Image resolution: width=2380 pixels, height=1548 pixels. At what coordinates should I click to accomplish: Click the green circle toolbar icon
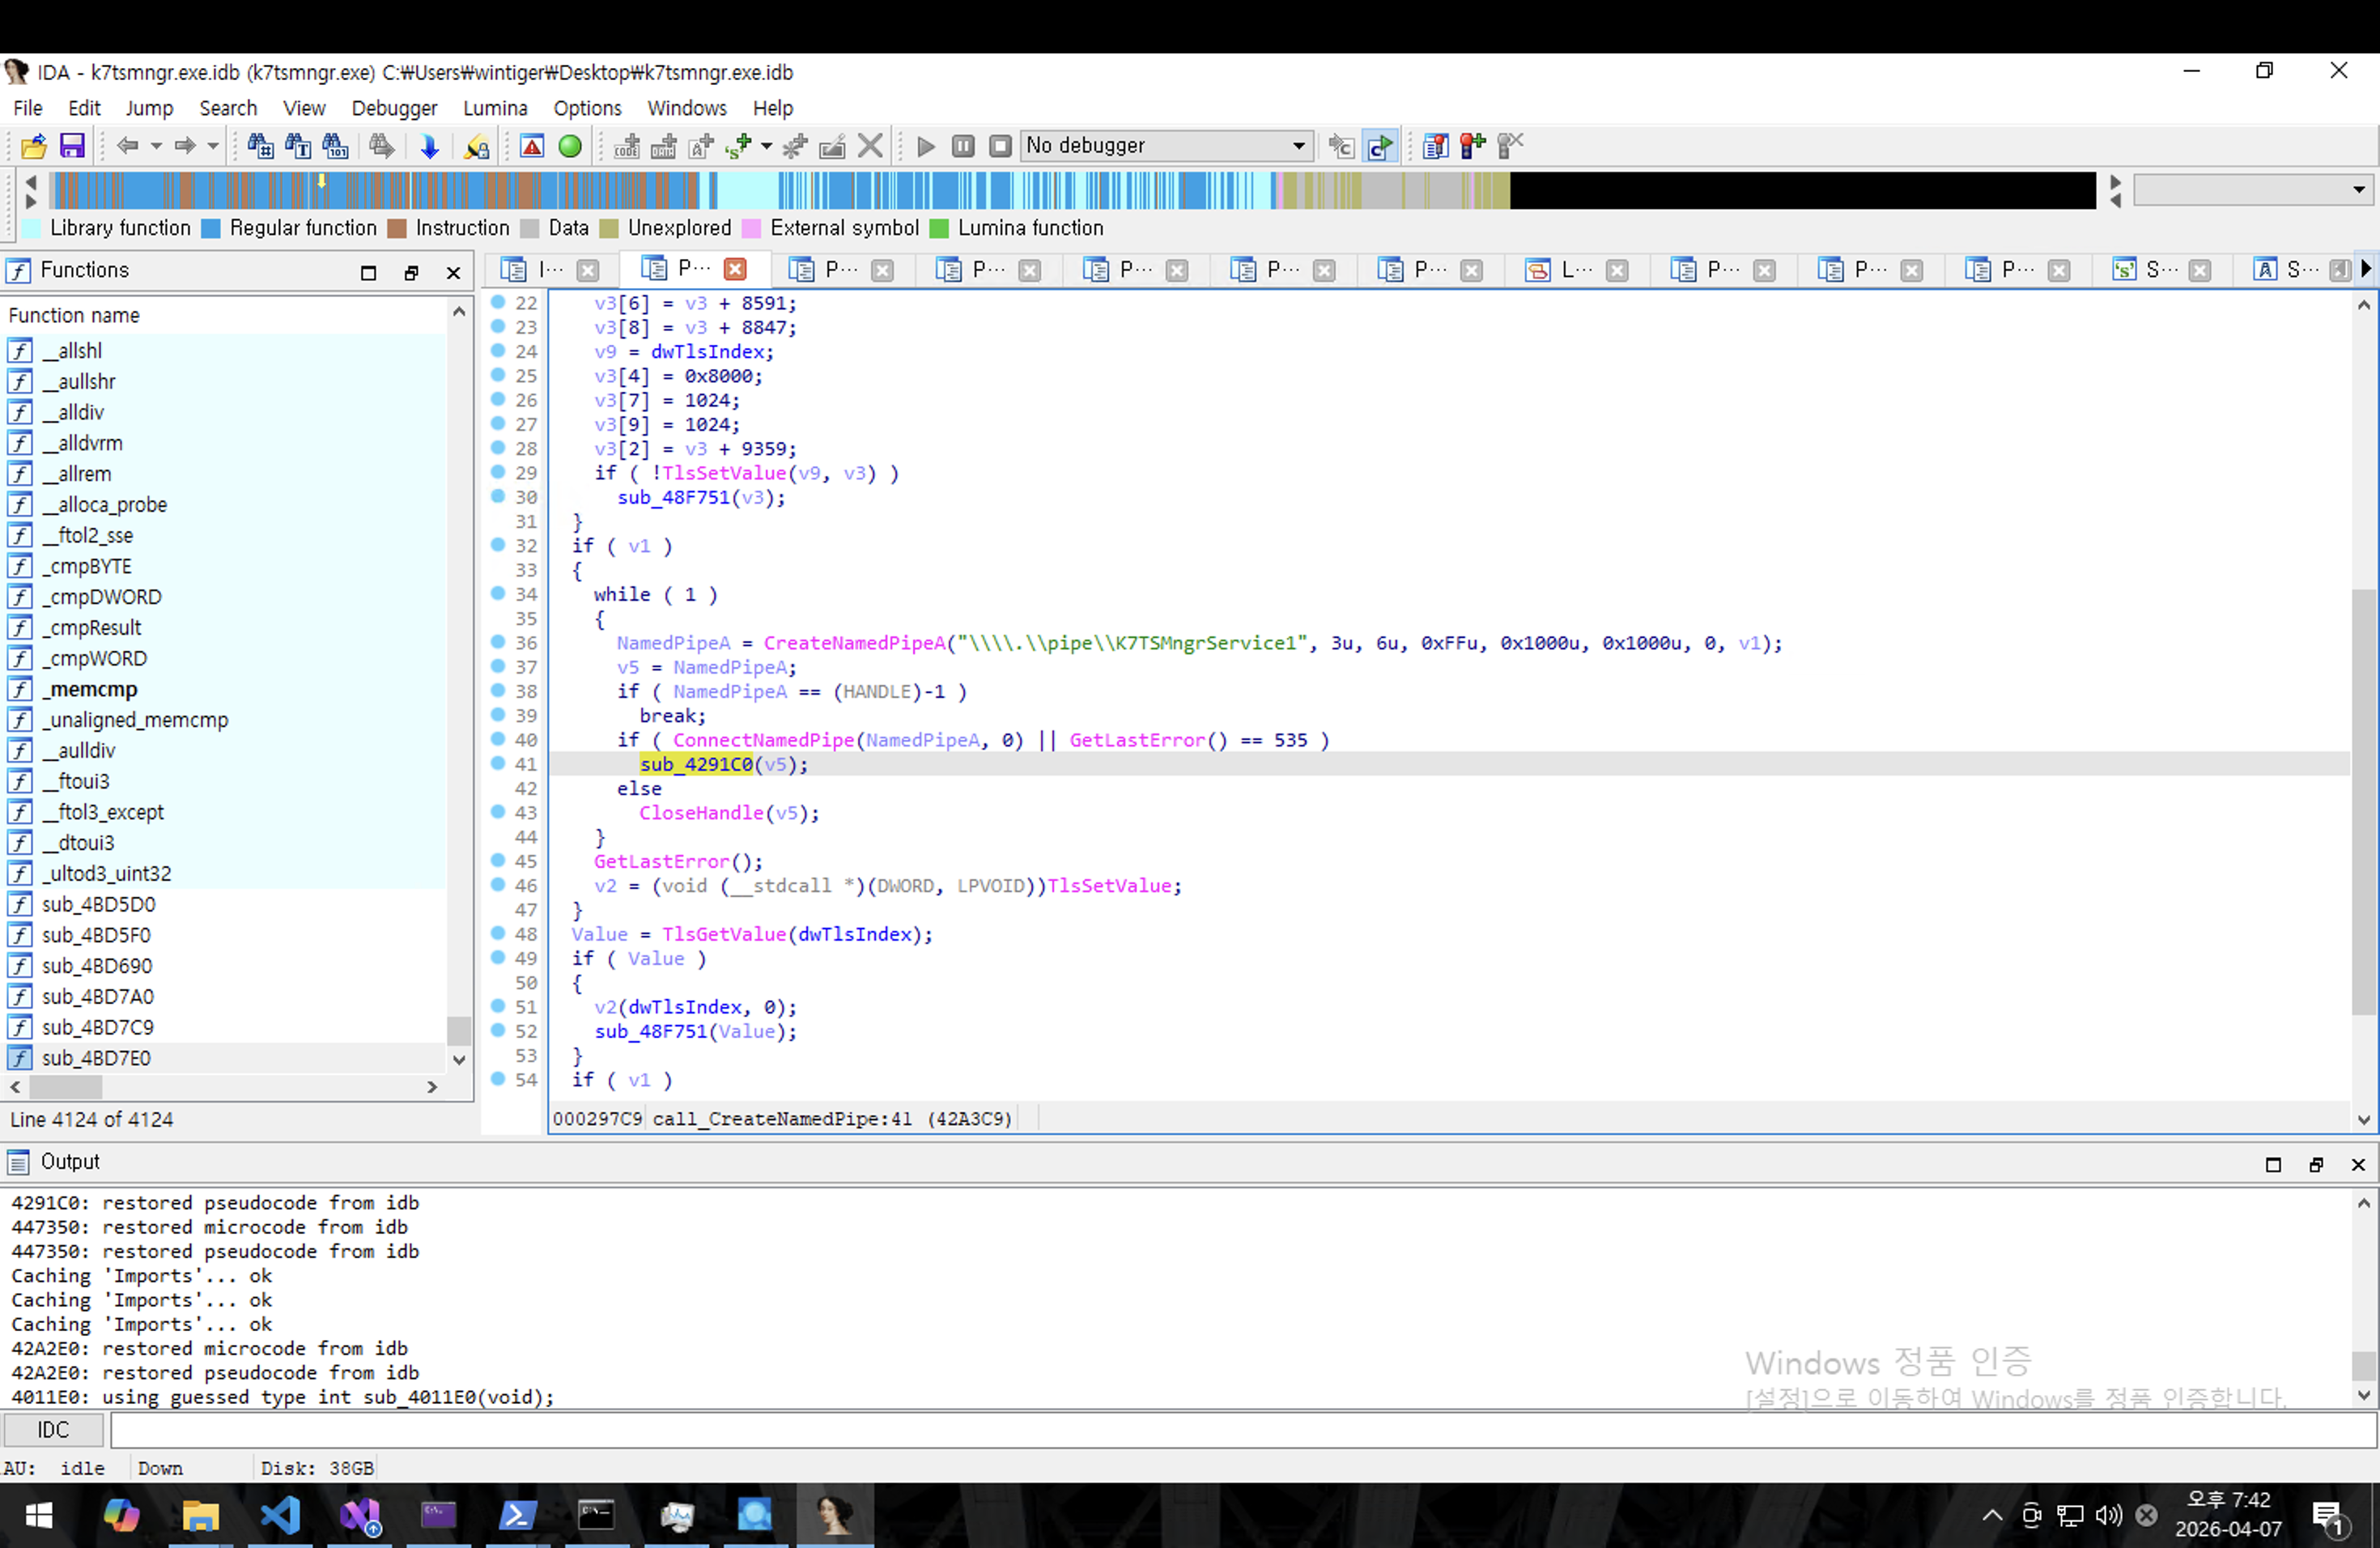570,146
